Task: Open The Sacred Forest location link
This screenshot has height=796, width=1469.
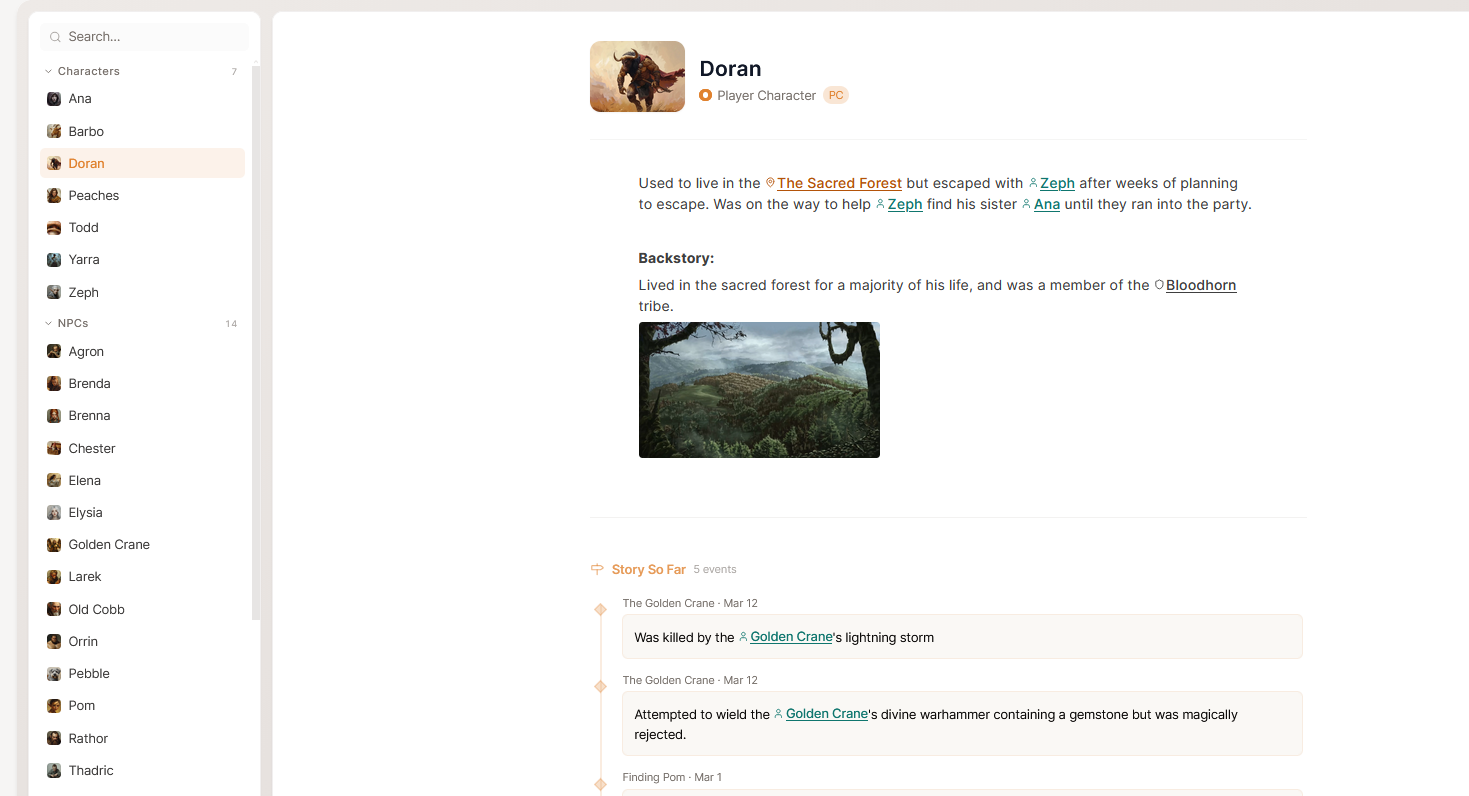Action: pos(839,183)
